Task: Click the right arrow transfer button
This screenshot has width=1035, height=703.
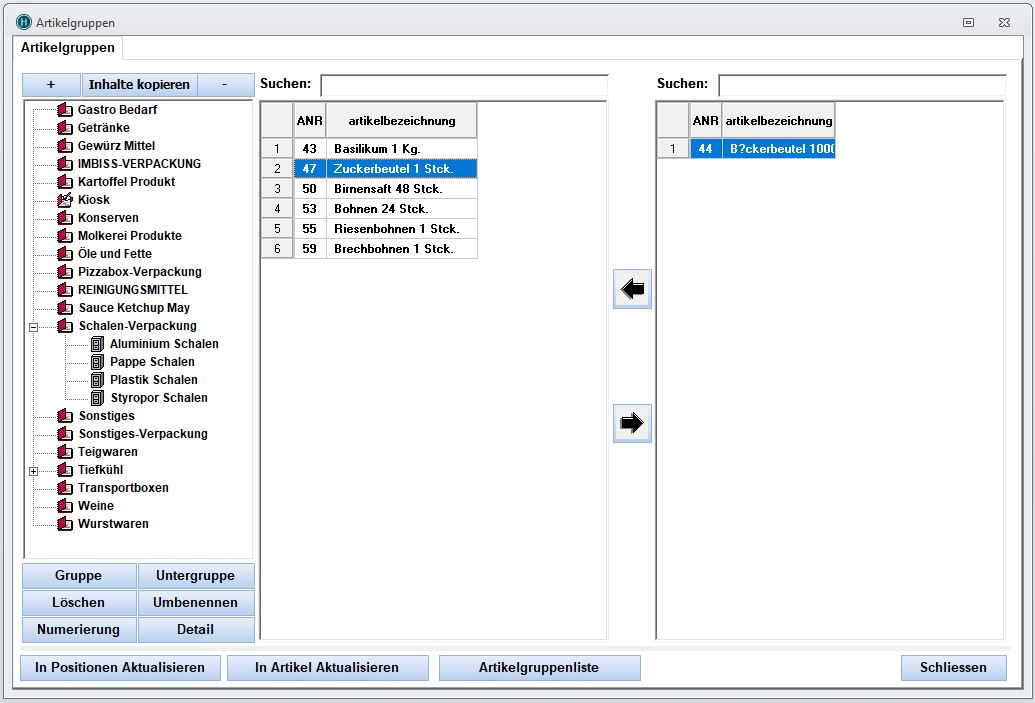Action: pyautogui.click(x=632, y=423)
